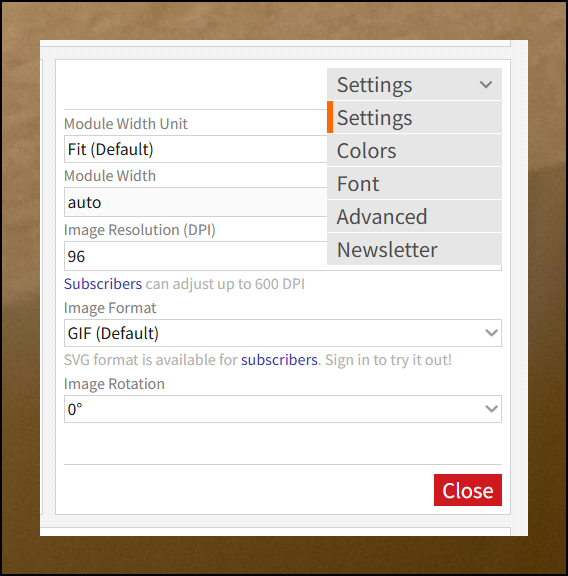Open the Module Width Unit dropdown
568x576 pixels.
click(x=195, y=149)
